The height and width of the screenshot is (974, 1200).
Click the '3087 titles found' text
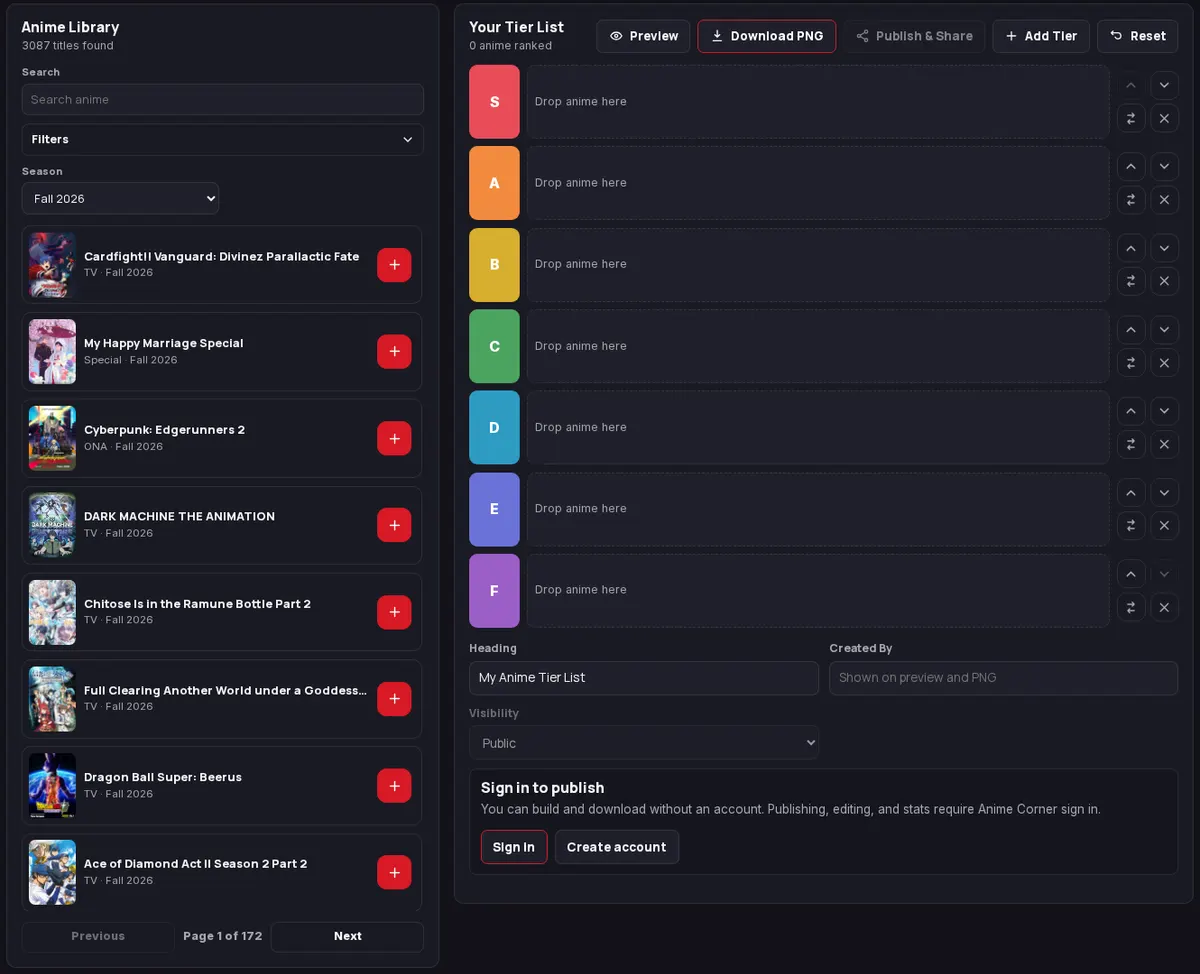tap(68, 46)
